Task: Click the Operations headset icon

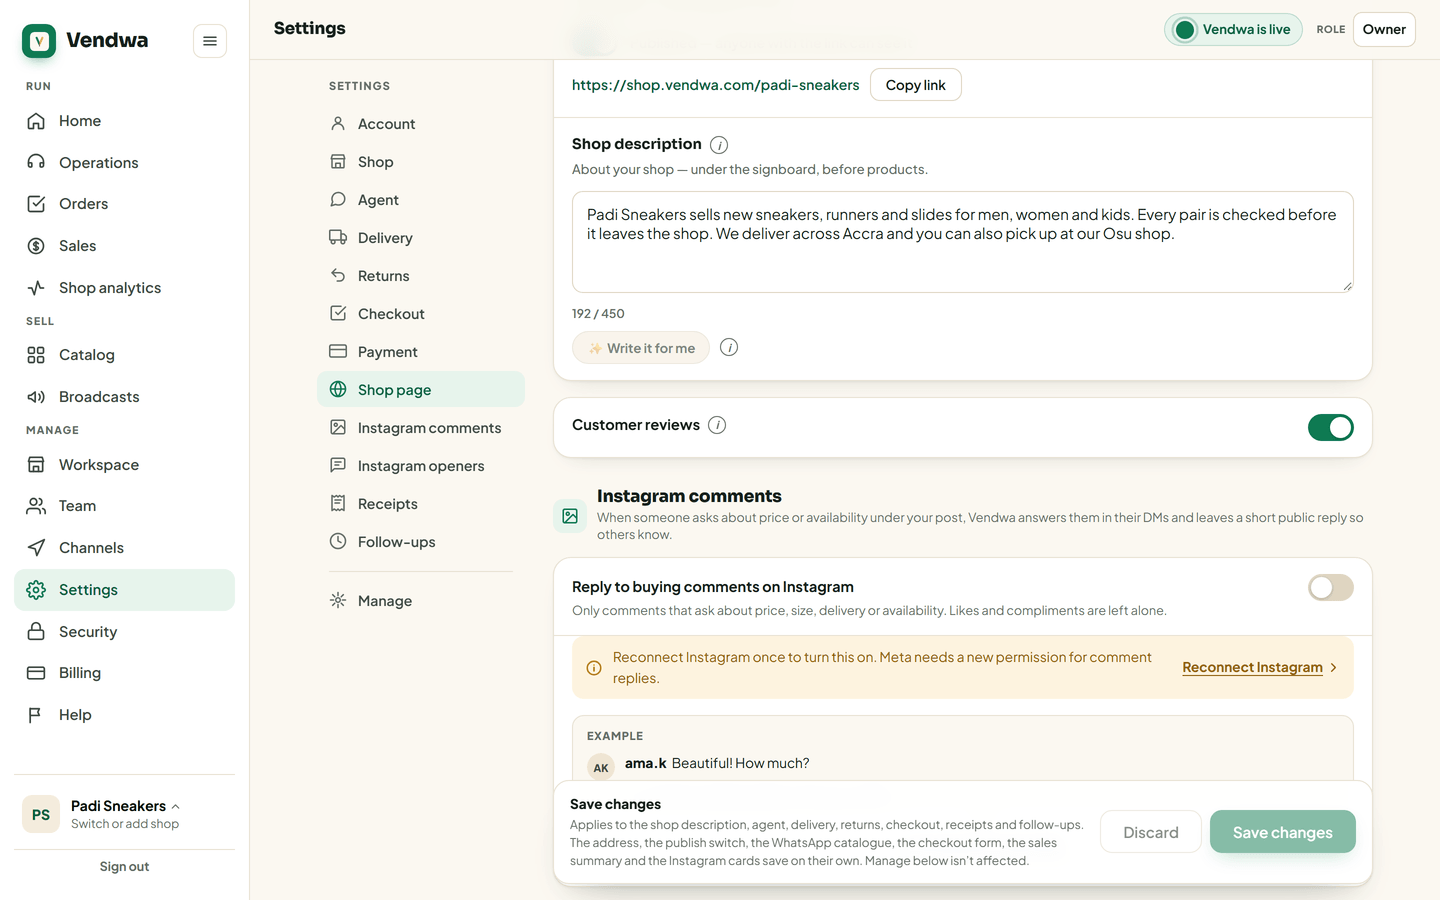Action: coord(36,162)
